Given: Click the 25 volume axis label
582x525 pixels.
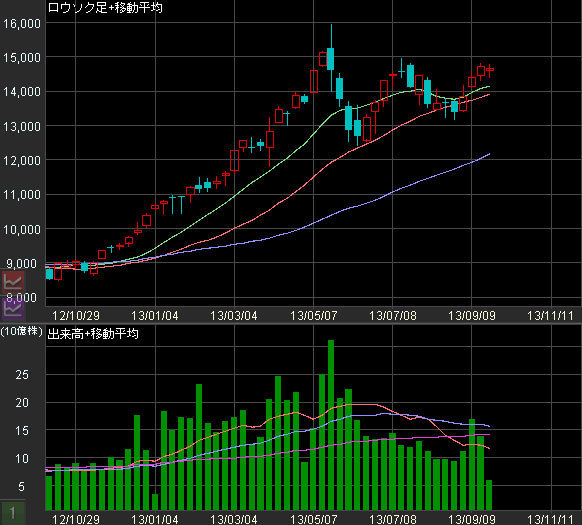Looking at the screenshot, I should tap(22, 375).
